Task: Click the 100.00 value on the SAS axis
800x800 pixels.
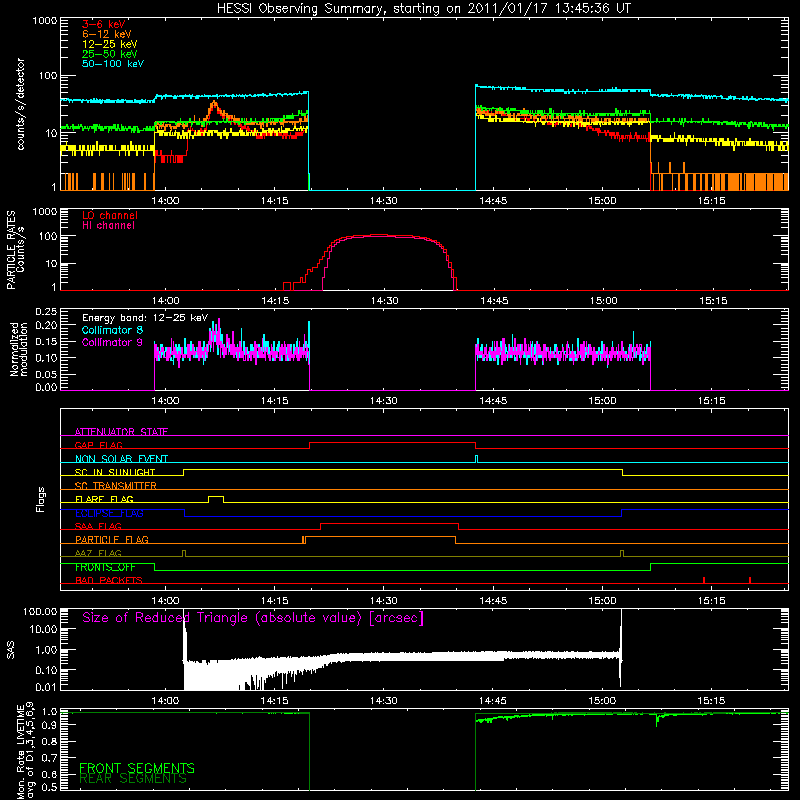Action: point(40,611)
